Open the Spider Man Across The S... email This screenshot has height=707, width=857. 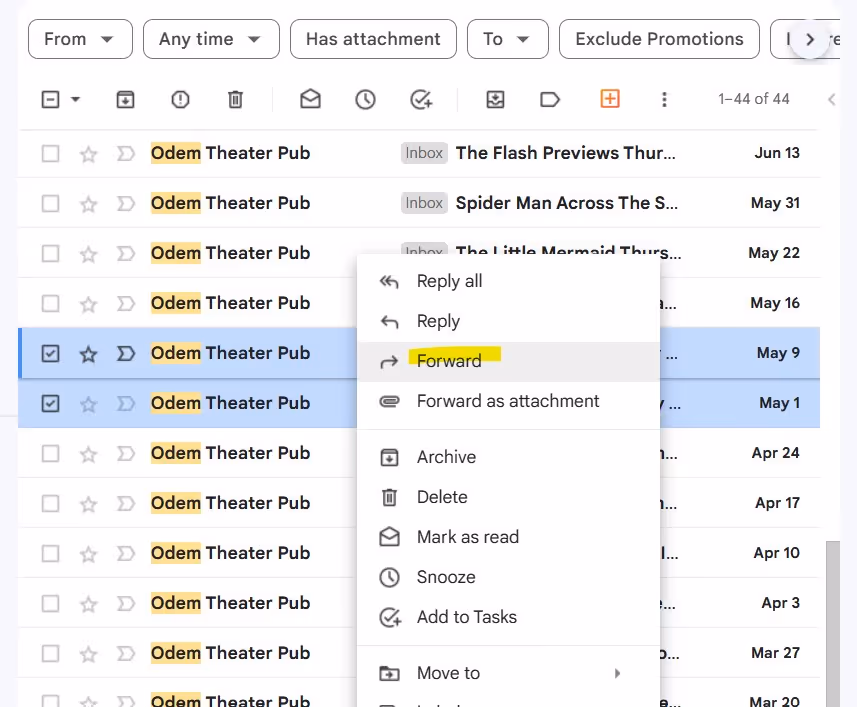coord(567,203)
